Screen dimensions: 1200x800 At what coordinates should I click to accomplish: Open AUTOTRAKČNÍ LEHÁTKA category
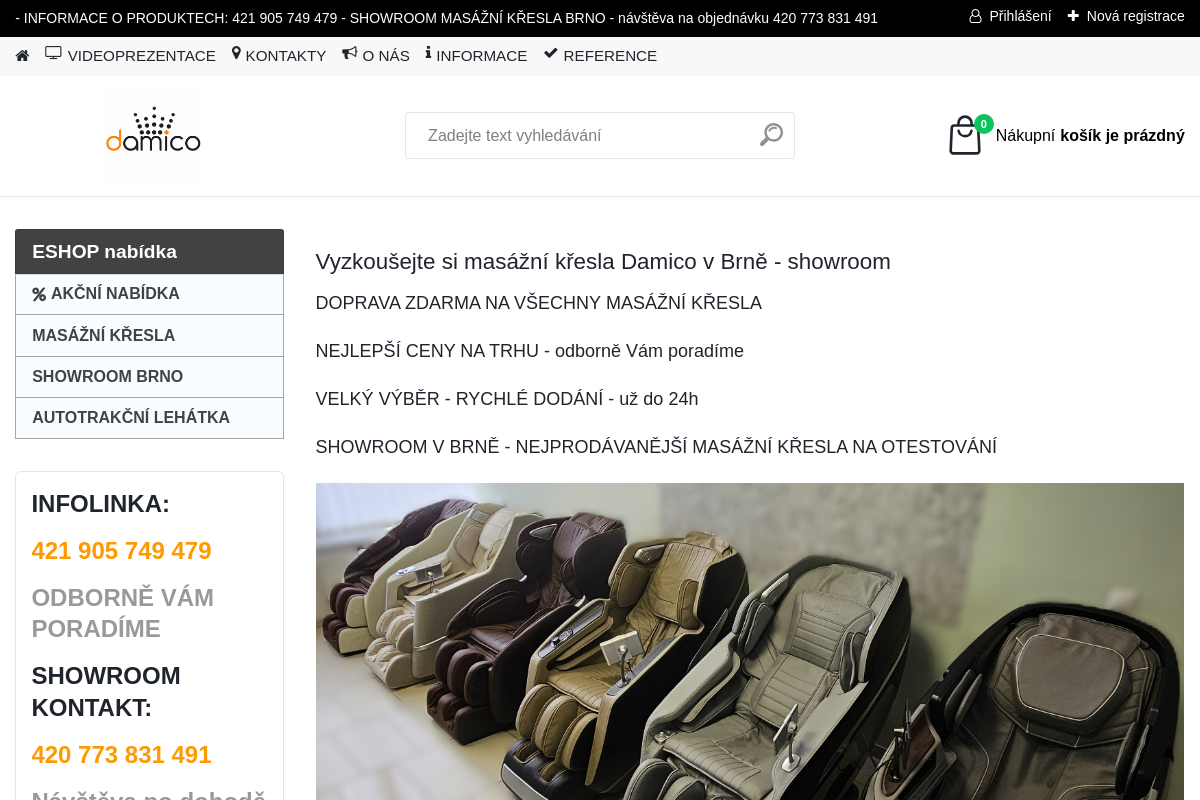click(x=131, y=417)
